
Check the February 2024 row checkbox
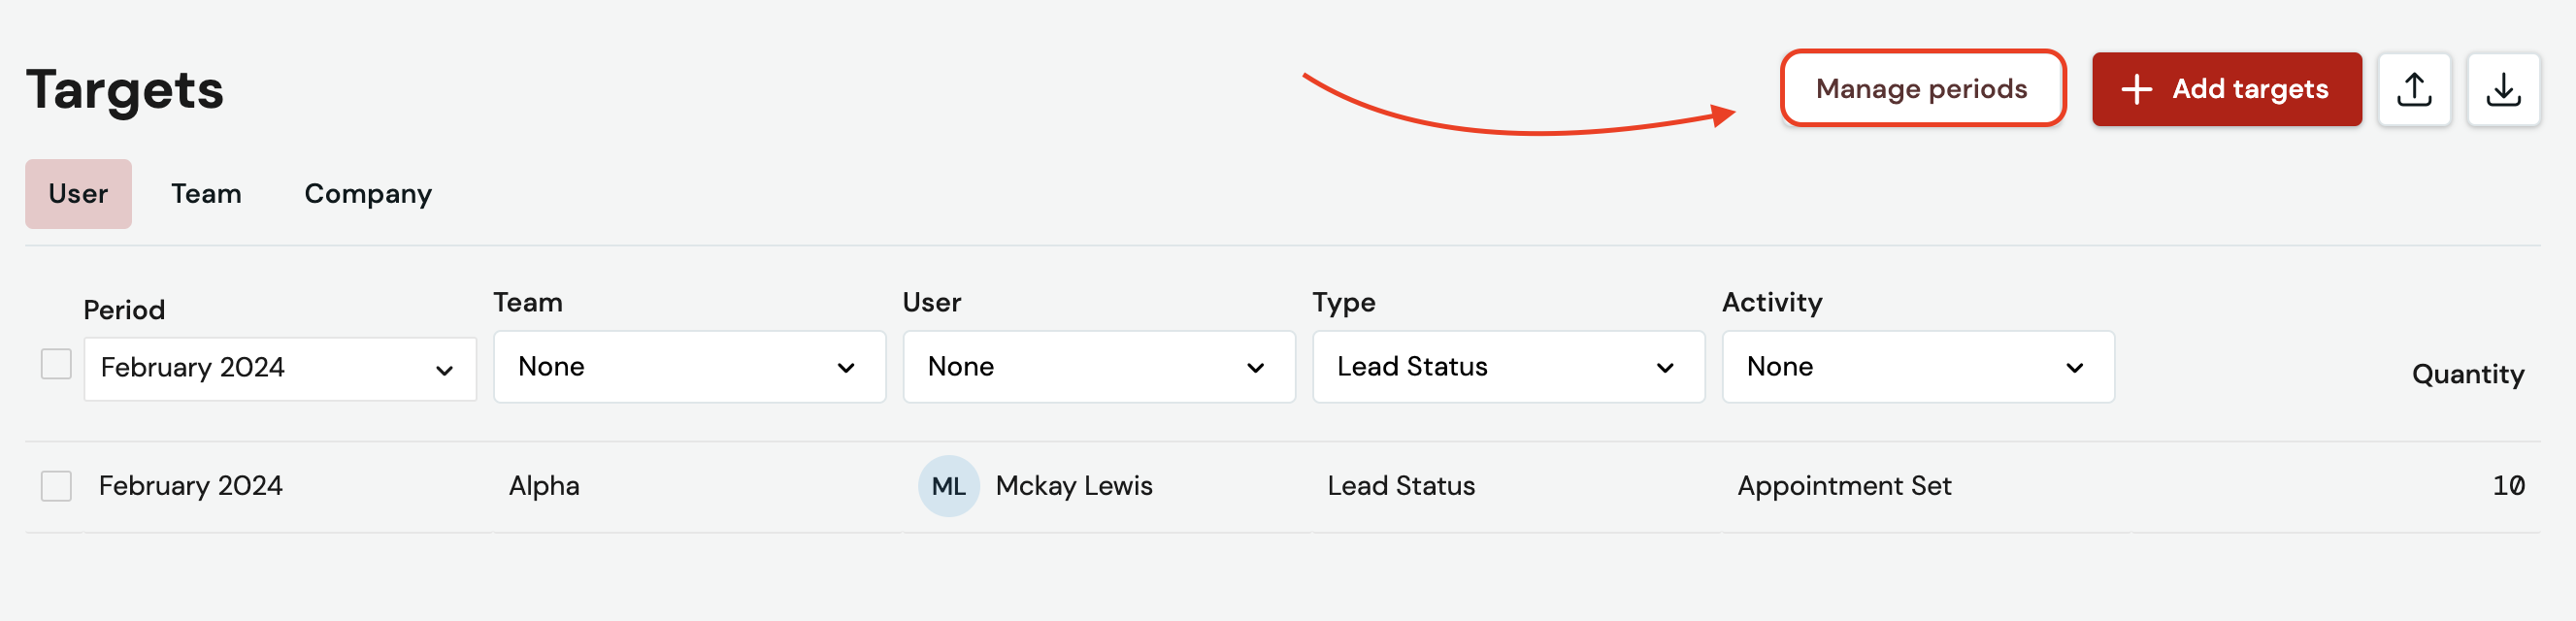click(x=56, y=486)
